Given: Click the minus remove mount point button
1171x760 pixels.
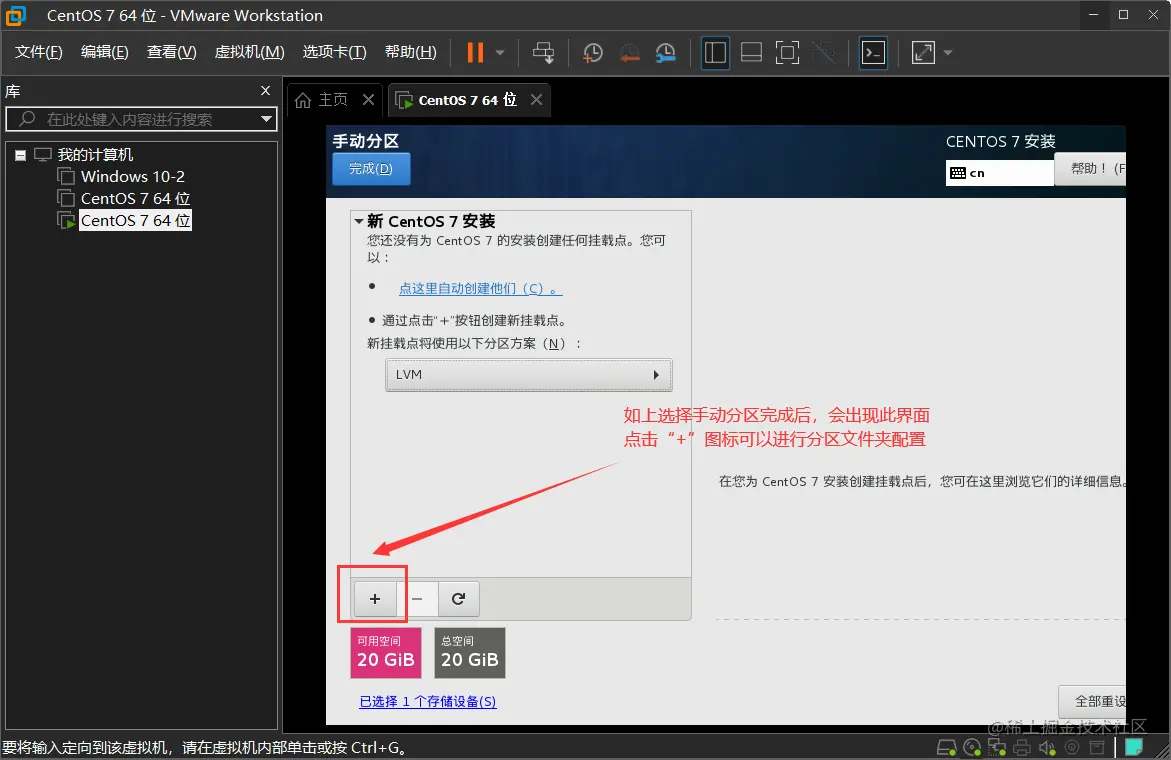Looking at the screenshot, I should (417, 599).
